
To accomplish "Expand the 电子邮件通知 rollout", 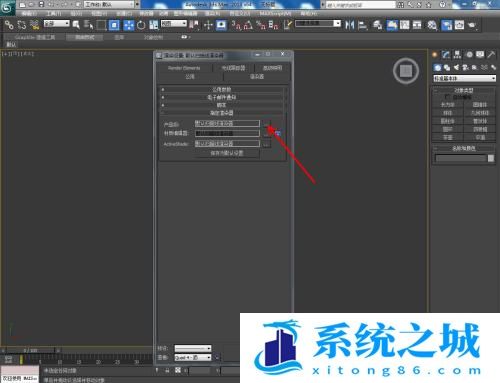I will tap(222, 97).
